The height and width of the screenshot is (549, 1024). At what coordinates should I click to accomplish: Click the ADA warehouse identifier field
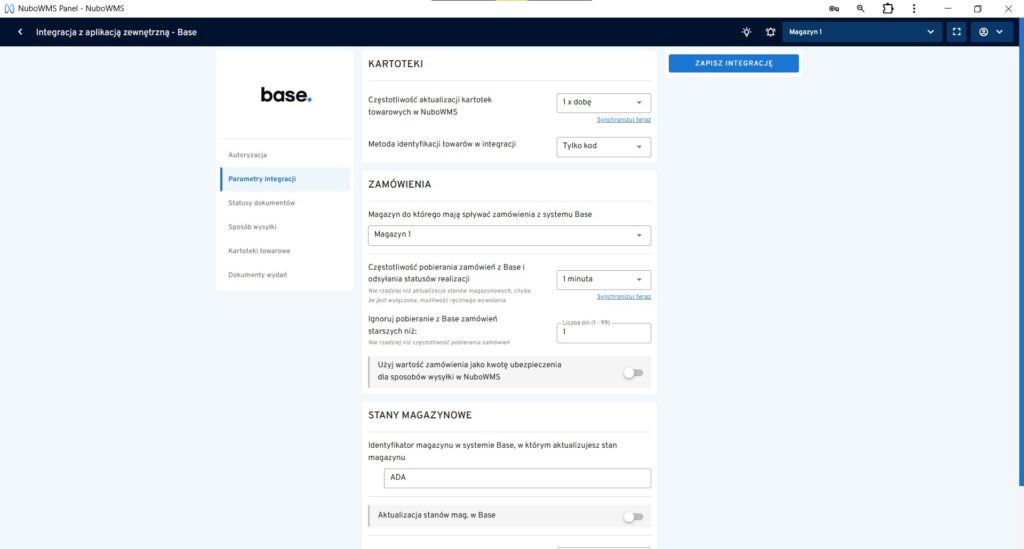pos(516,478)
